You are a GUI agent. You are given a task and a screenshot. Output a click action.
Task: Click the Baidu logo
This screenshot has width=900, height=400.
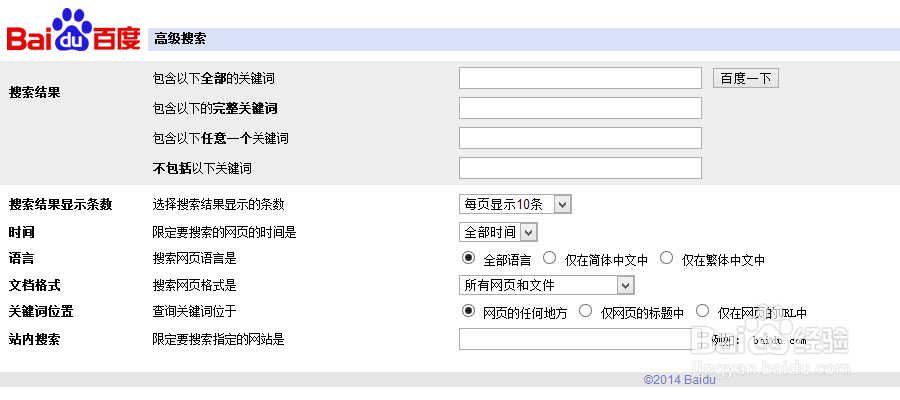pyautogui.click(x=73, y=31)
